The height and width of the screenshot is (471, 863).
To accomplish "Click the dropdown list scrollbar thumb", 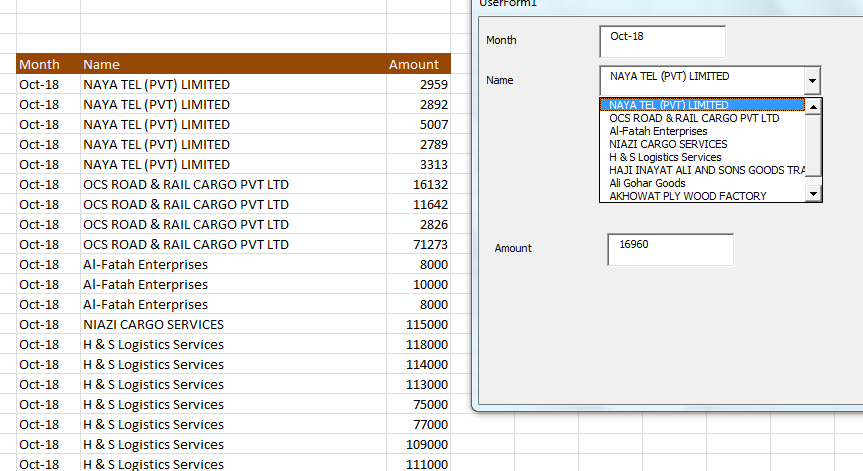I will click(813, 145).
